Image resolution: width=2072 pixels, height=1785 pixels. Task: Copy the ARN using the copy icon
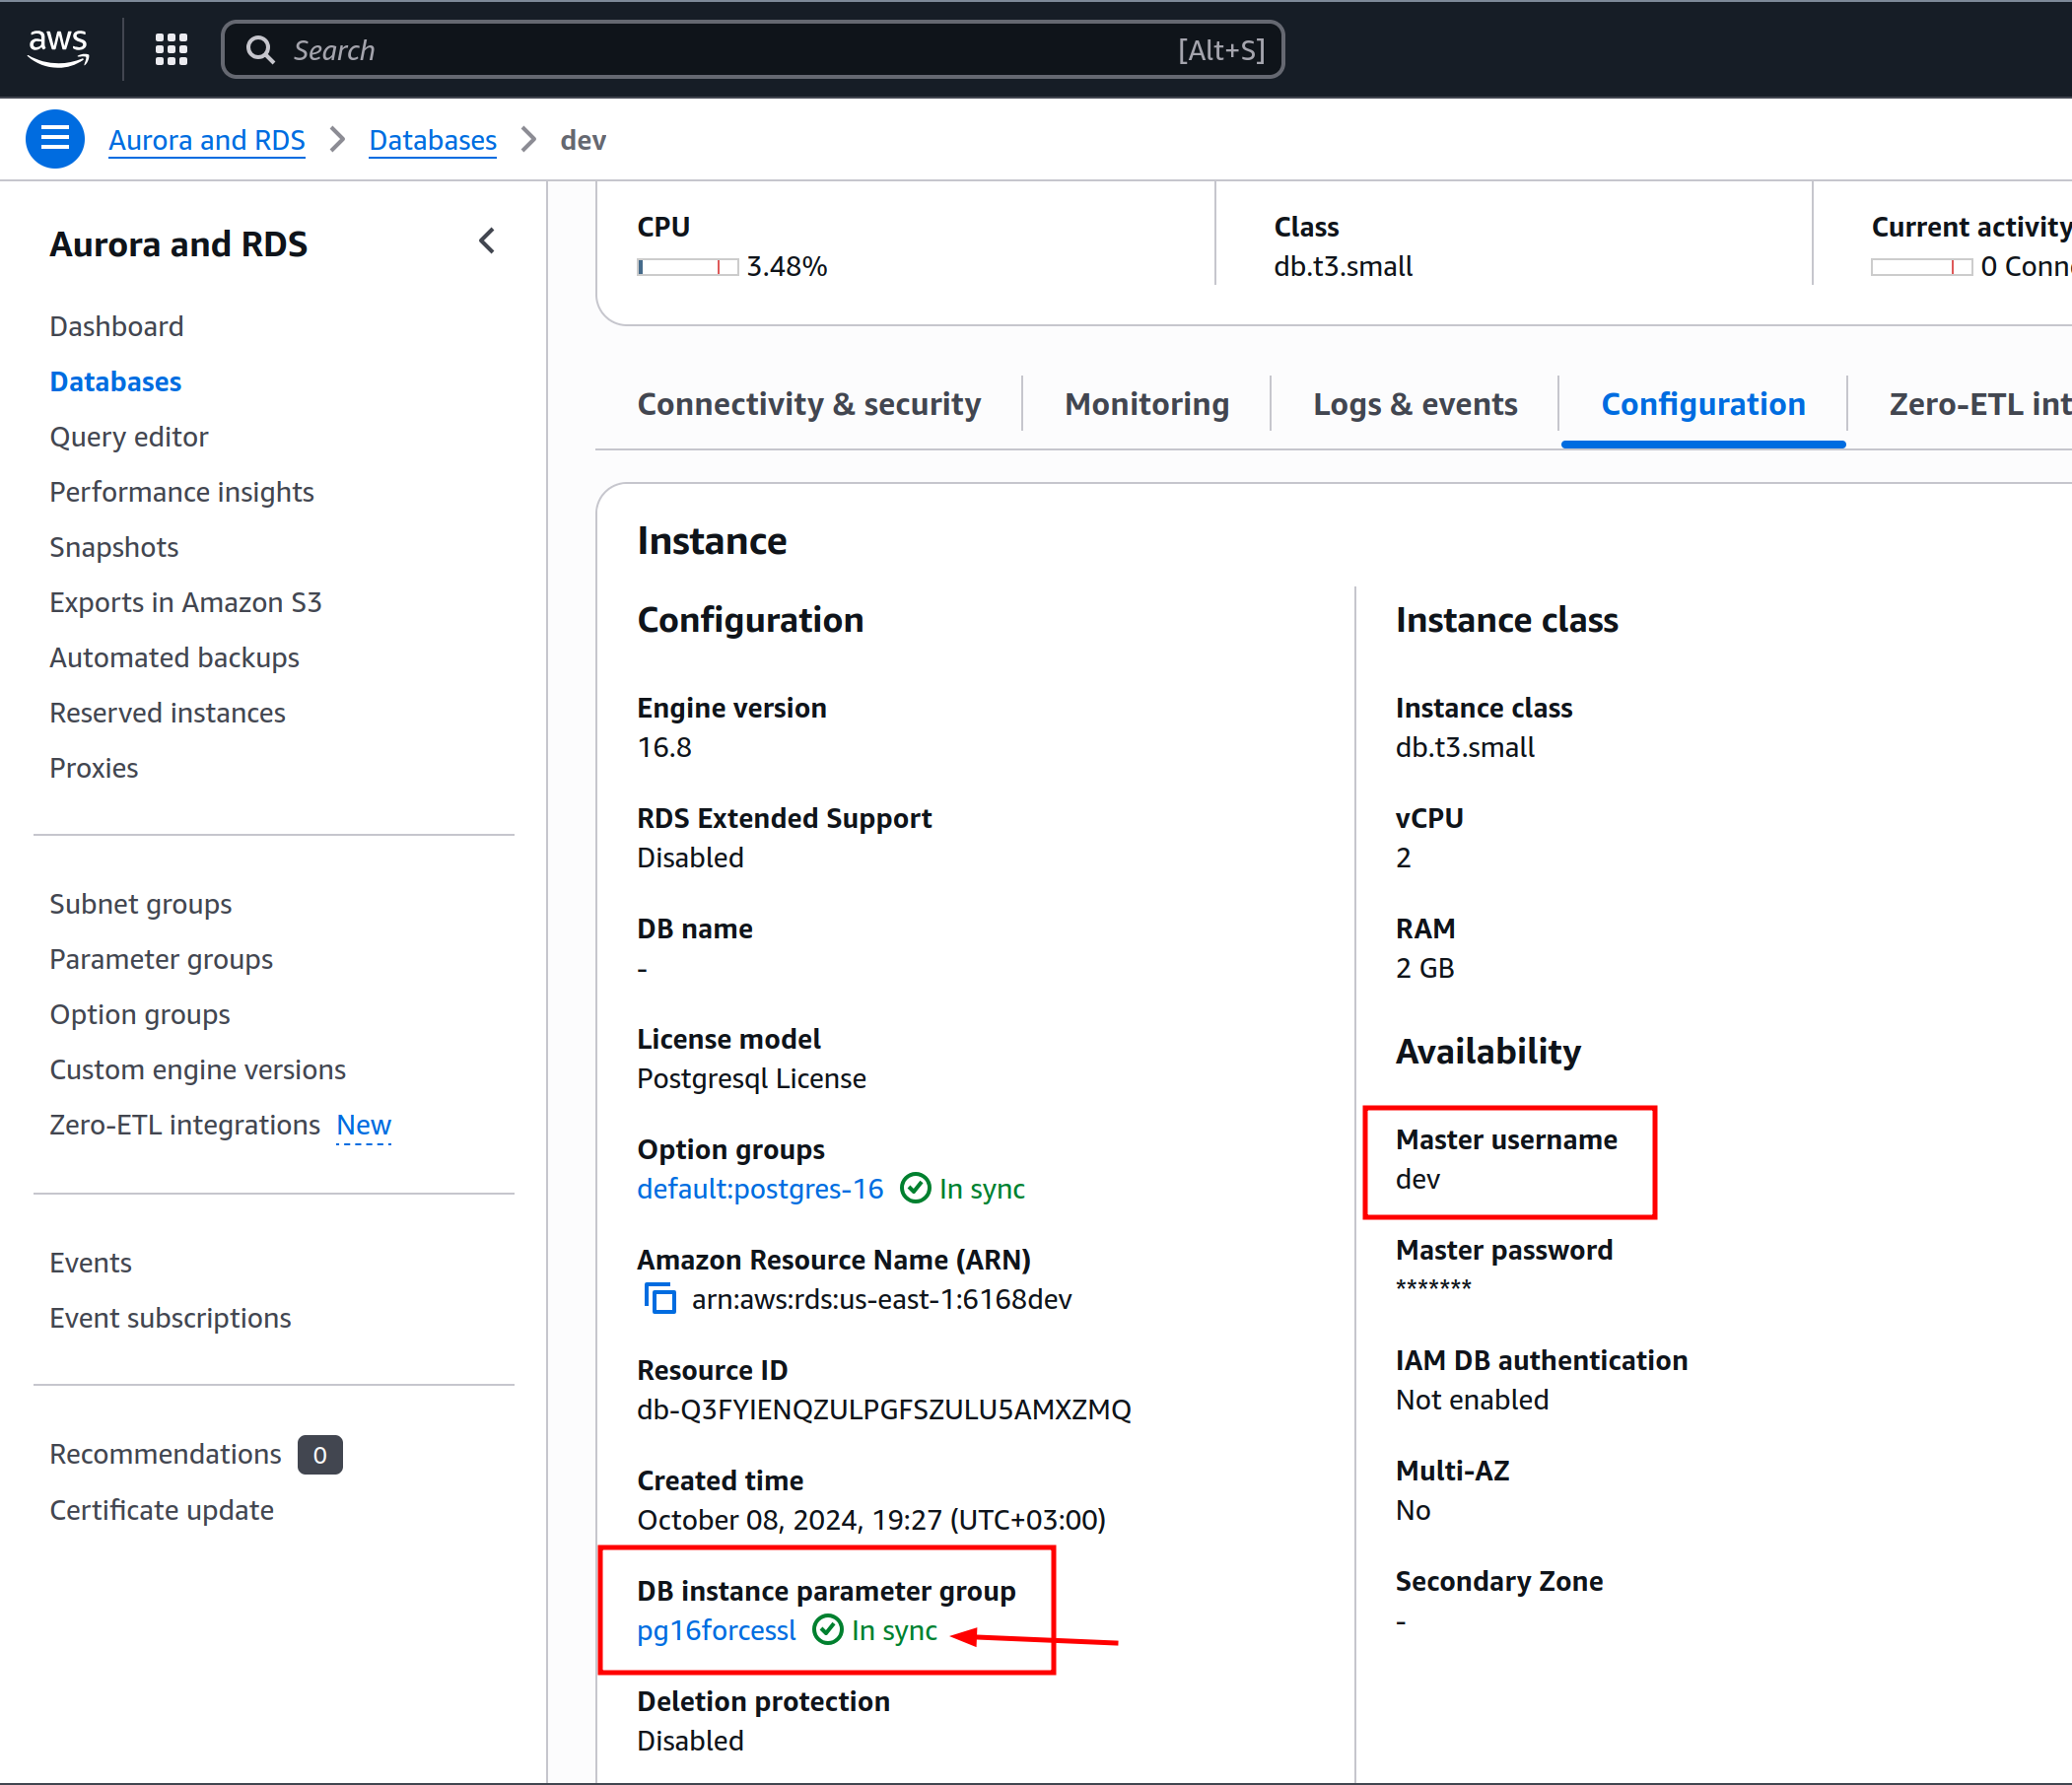(660, 1298)
